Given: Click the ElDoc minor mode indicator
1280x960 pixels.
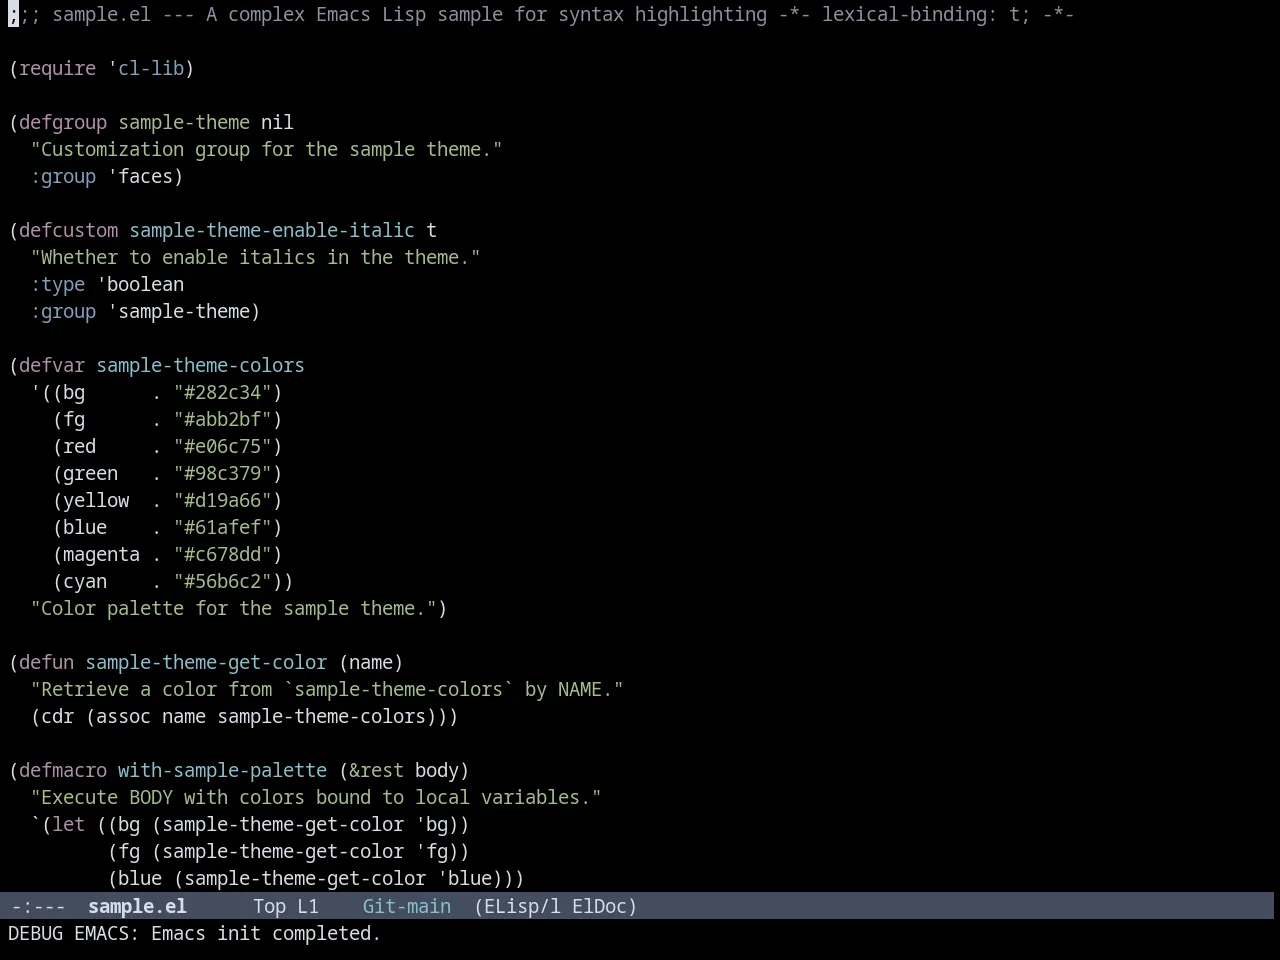Looking at the screenshot, I should tap(599, 906).
